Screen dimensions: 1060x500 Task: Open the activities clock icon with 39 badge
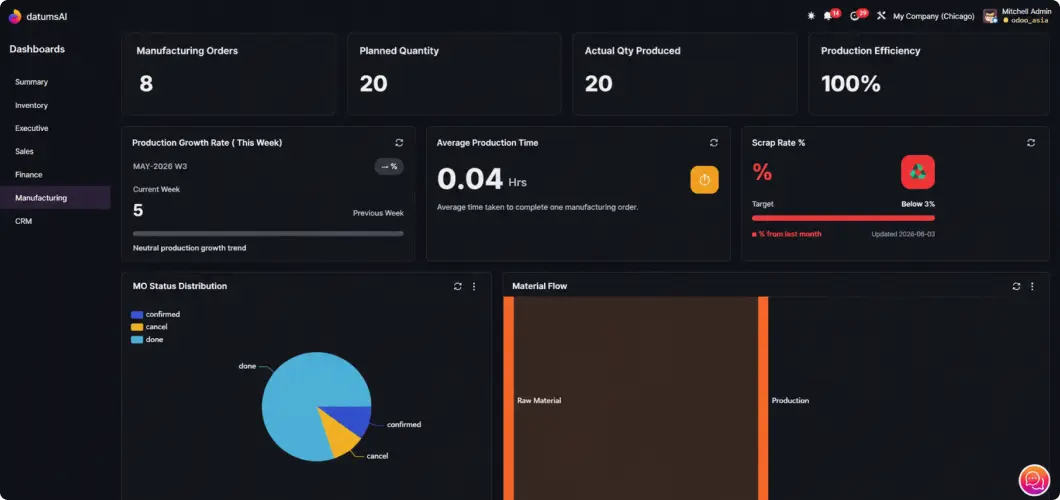coord(854,16)
